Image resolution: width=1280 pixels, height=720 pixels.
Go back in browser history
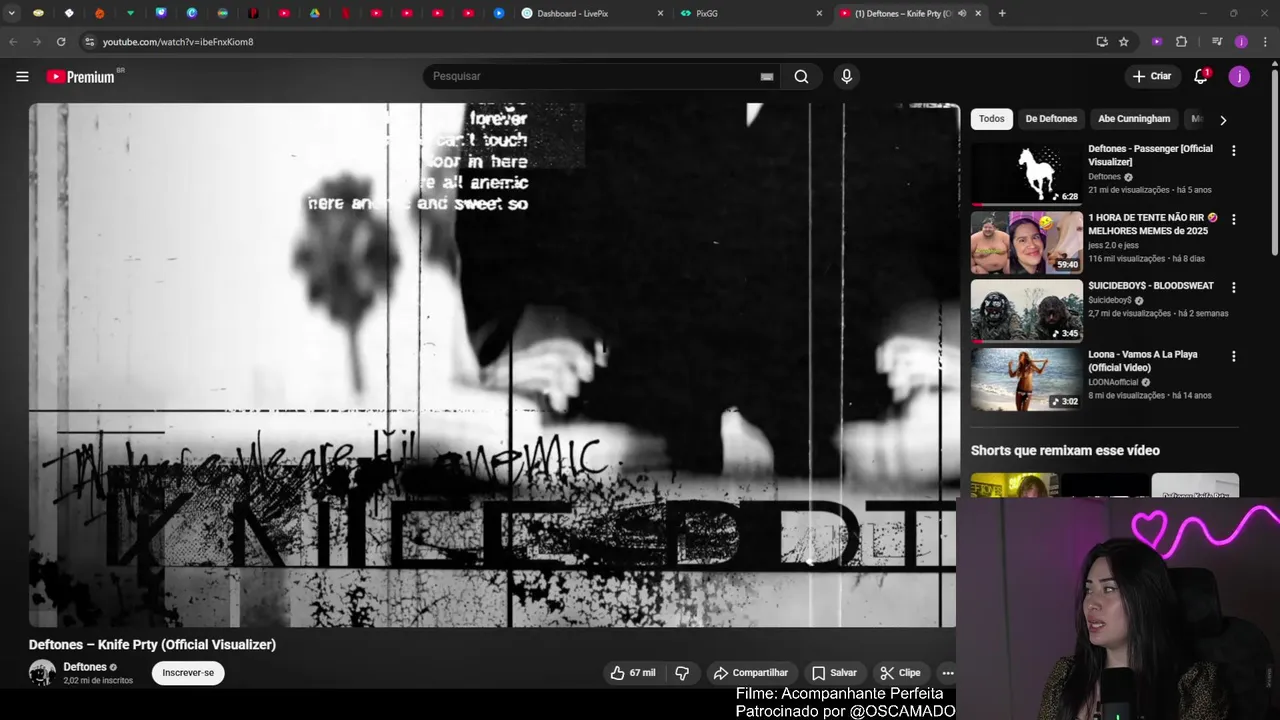coord(13,42)
